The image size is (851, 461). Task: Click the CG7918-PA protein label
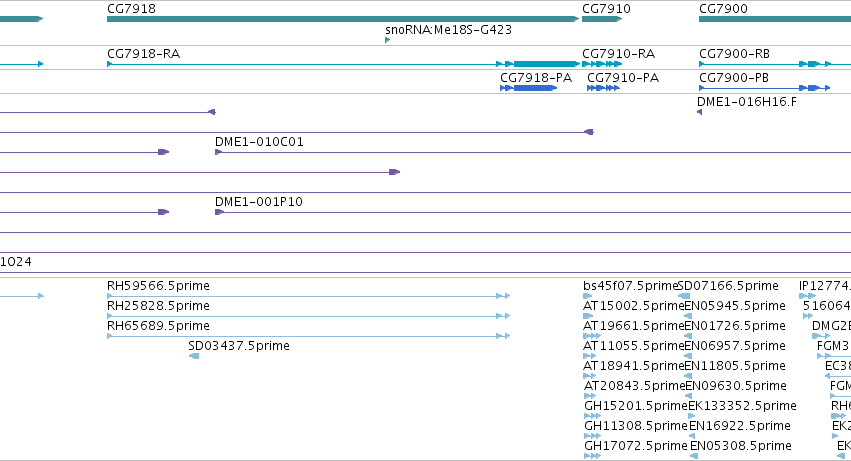(x=536, y=78)
